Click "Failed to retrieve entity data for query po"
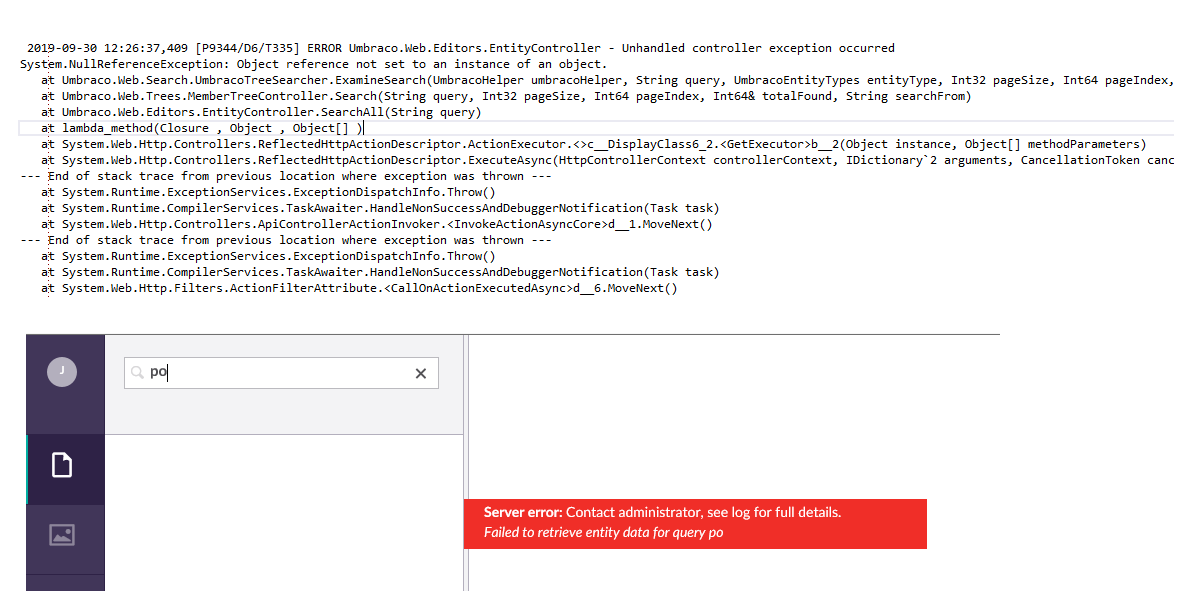1188x609 pixels. tap(603, 532)
